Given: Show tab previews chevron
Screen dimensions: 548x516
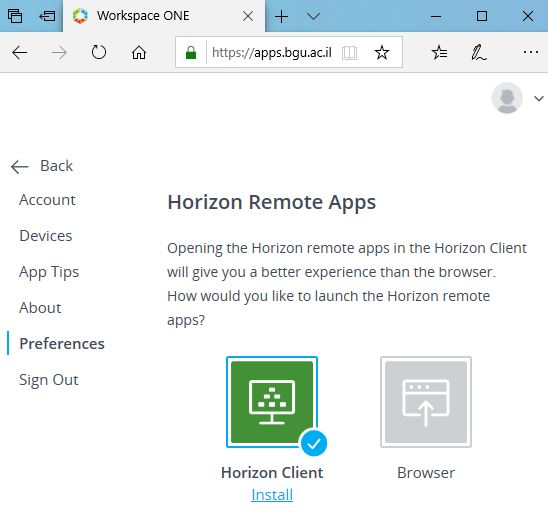Looking at the screenshot, I should tap(313, 16).
